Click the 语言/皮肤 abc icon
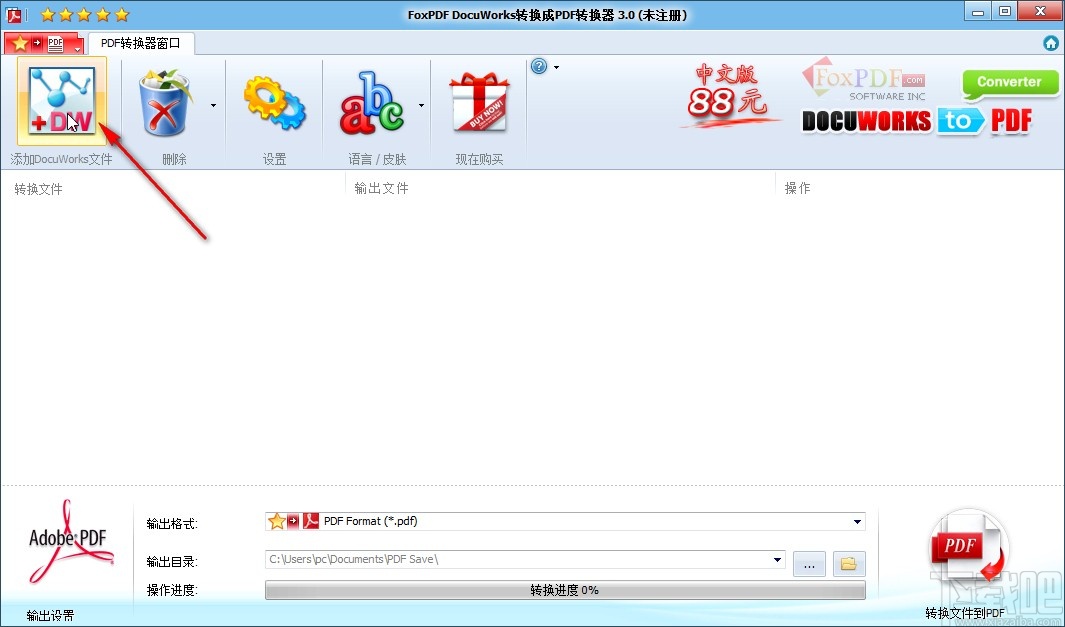Viewport: 1065px width, 627px height. click(x=375, y=100)
